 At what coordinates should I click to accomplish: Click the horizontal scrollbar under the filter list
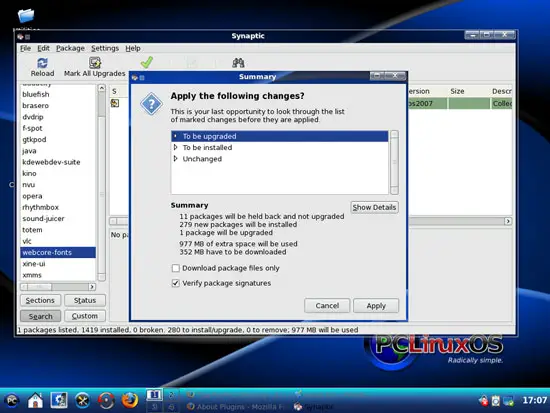tap(58, 287)
